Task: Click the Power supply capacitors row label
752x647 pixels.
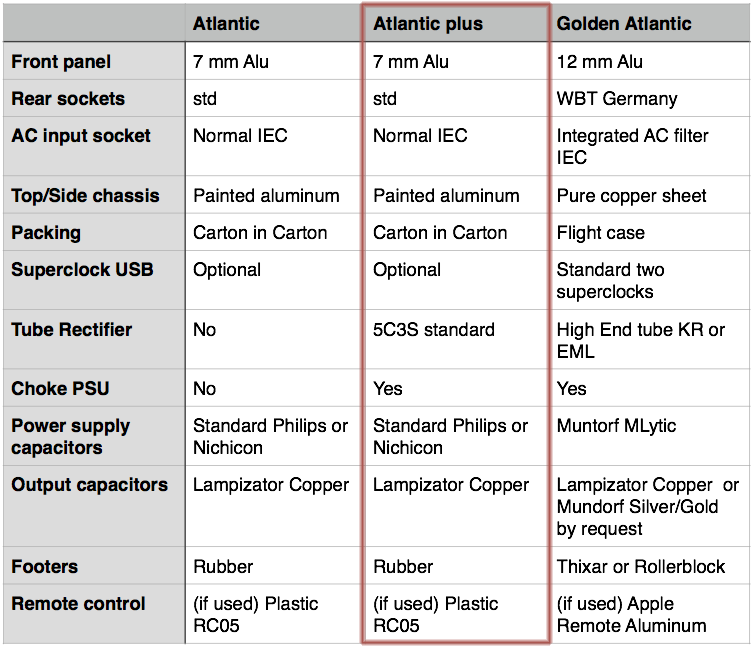Action: [x=71, y=437]
